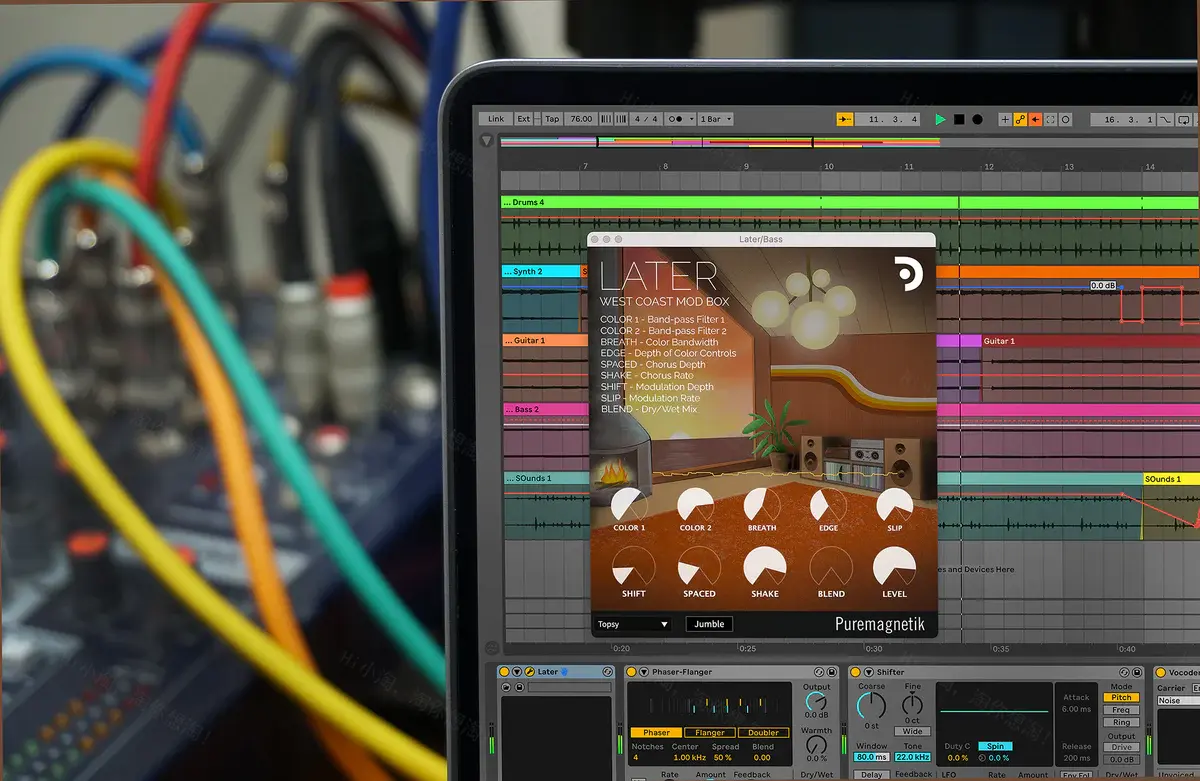Click the Automation Arm icon
The image size is (1200, 781).
click(1021, 119)
